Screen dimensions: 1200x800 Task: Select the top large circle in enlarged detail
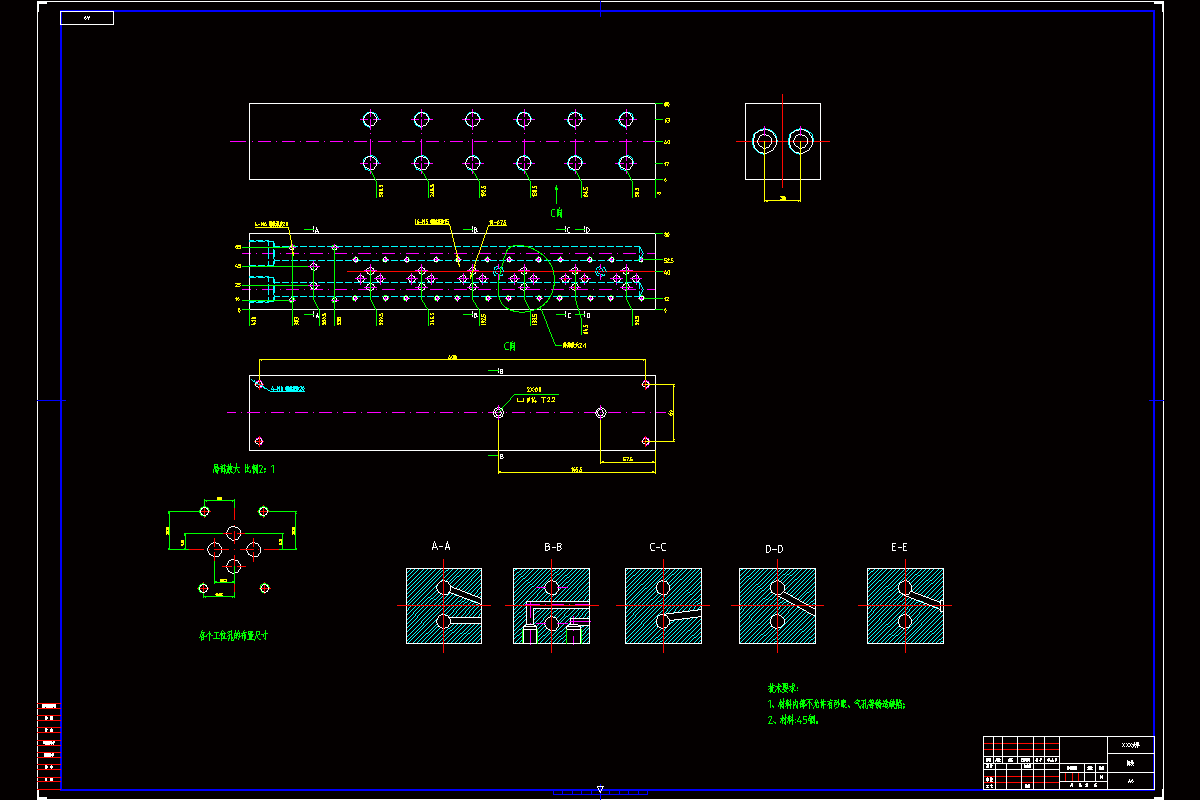point(233,532)
